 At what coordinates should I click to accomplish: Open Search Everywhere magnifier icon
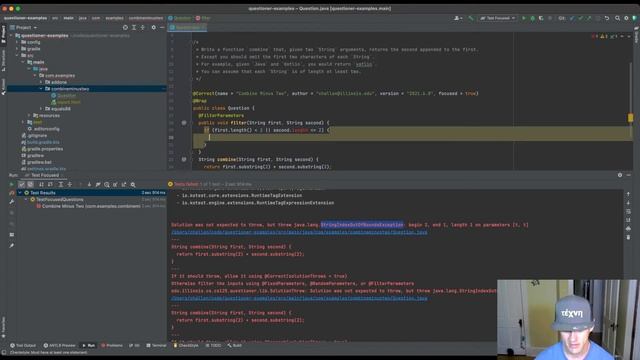(618, 18)
